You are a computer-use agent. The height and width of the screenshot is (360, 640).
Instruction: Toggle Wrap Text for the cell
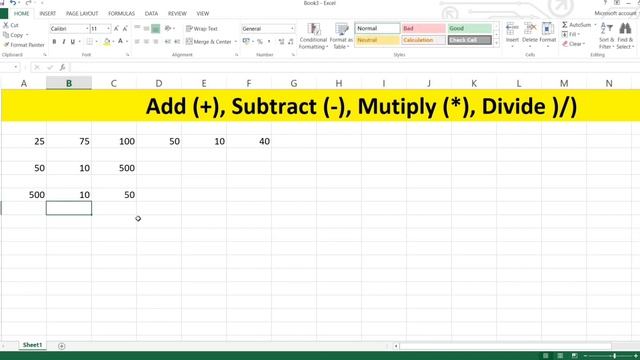[x=202, y=29]
